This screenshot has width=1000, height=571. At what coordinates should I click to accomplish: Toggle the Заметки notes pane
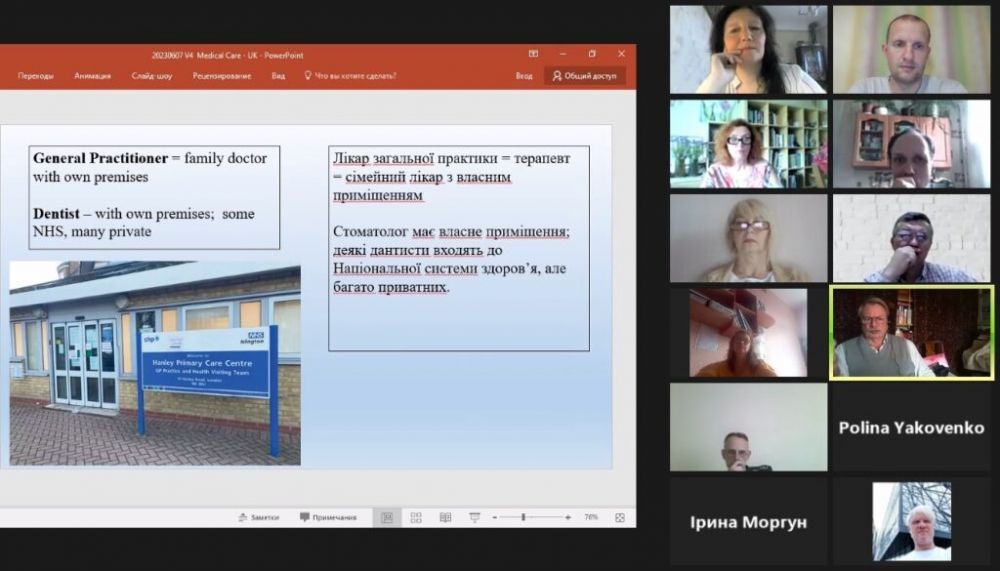point(259,517)
